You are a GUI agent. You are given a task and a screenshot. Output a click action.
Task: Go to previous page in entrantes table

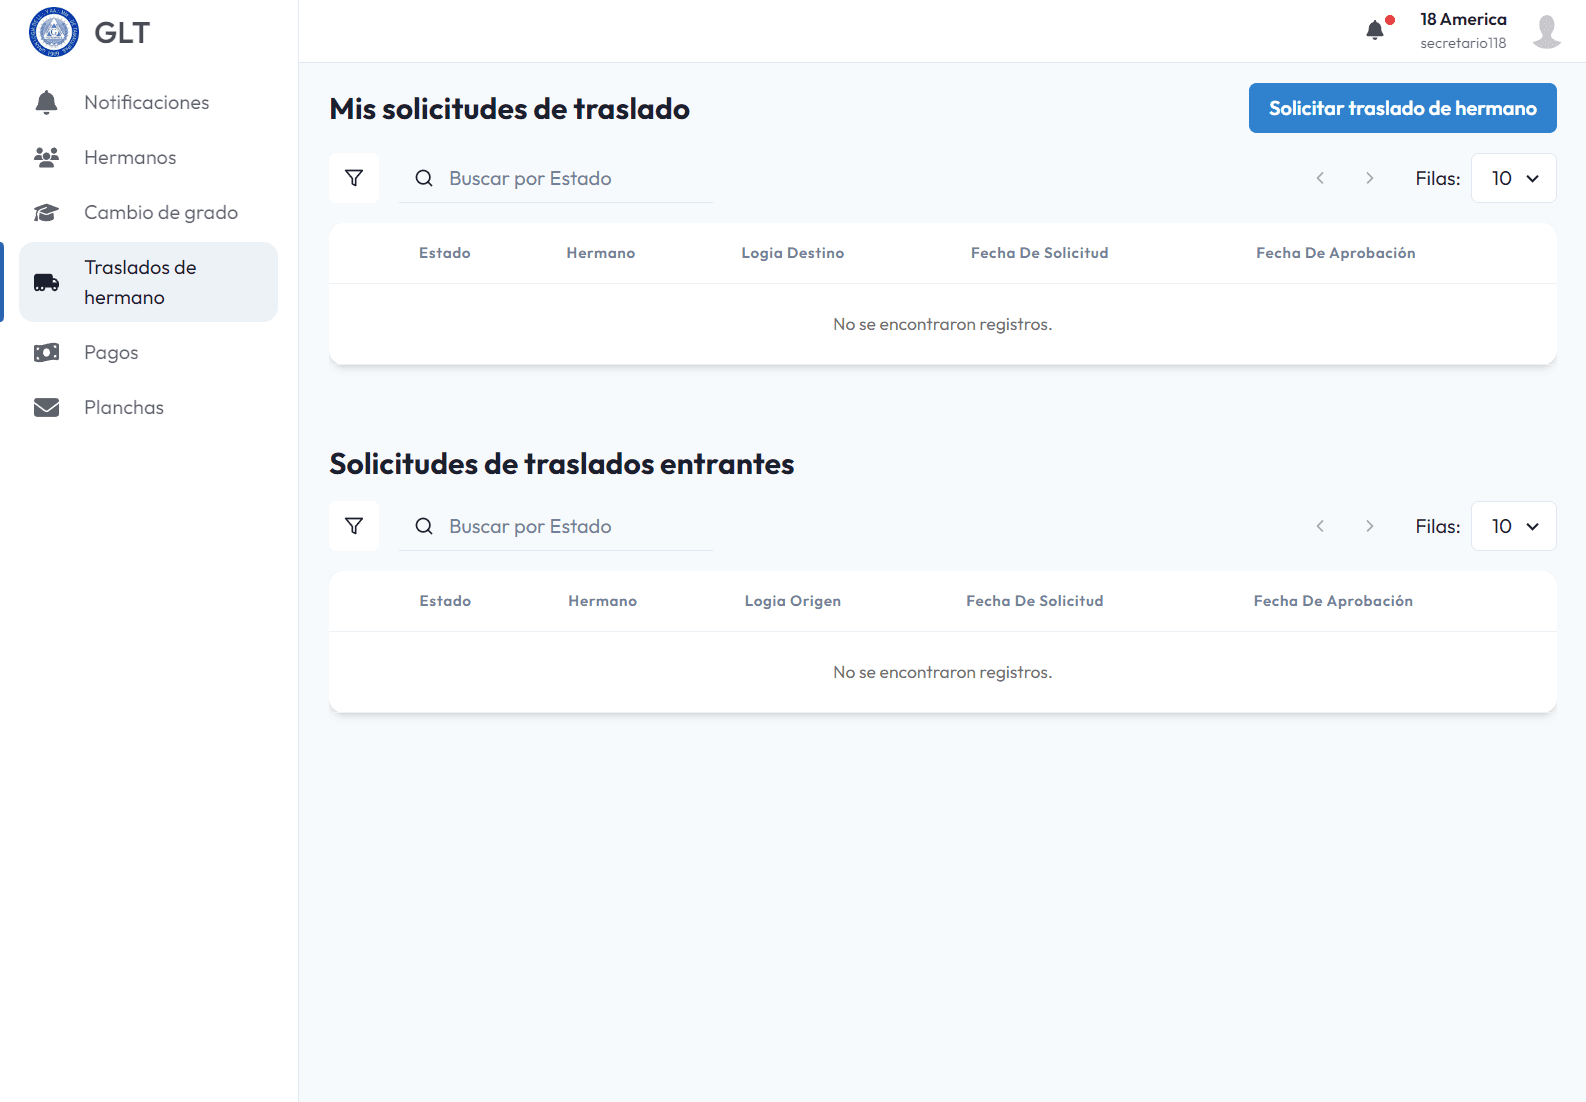pyautogui.click(x=1320, y=526)
